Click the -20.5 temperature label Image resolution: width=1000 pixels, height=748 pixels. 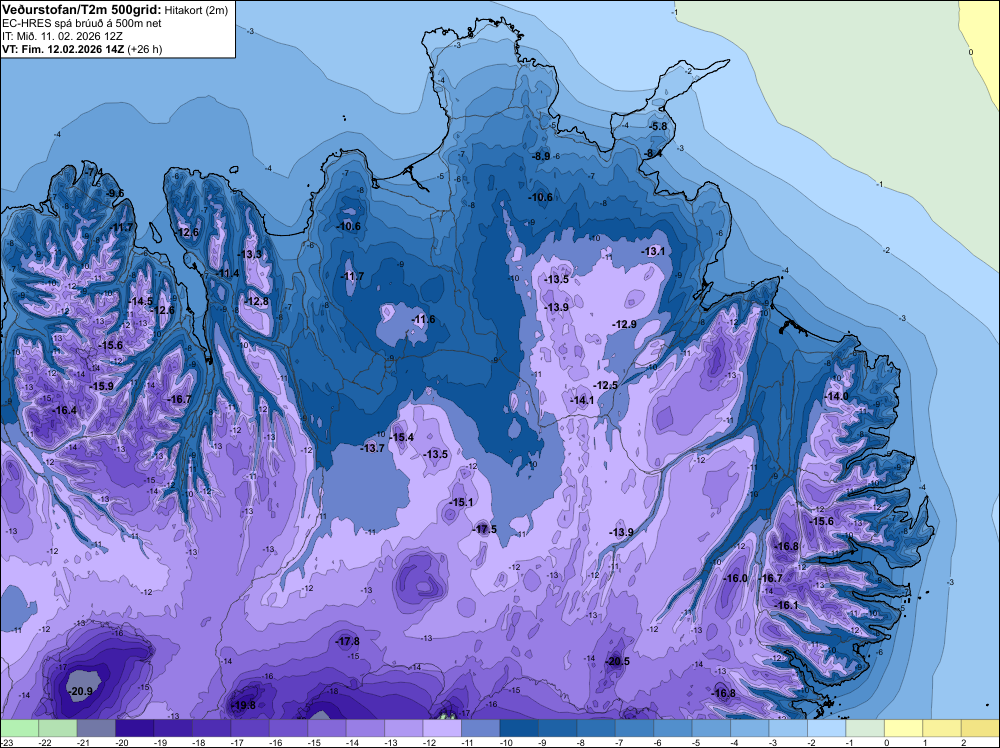click(617, 661)
